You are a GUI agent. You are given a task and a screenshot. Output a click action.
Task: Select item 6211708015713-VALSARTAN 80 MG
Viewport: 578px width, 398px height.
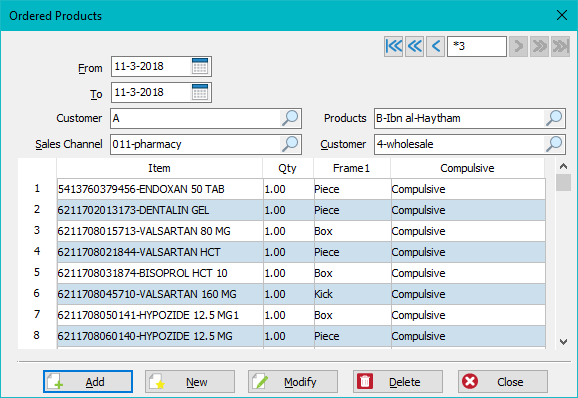(x=160, y=231)
